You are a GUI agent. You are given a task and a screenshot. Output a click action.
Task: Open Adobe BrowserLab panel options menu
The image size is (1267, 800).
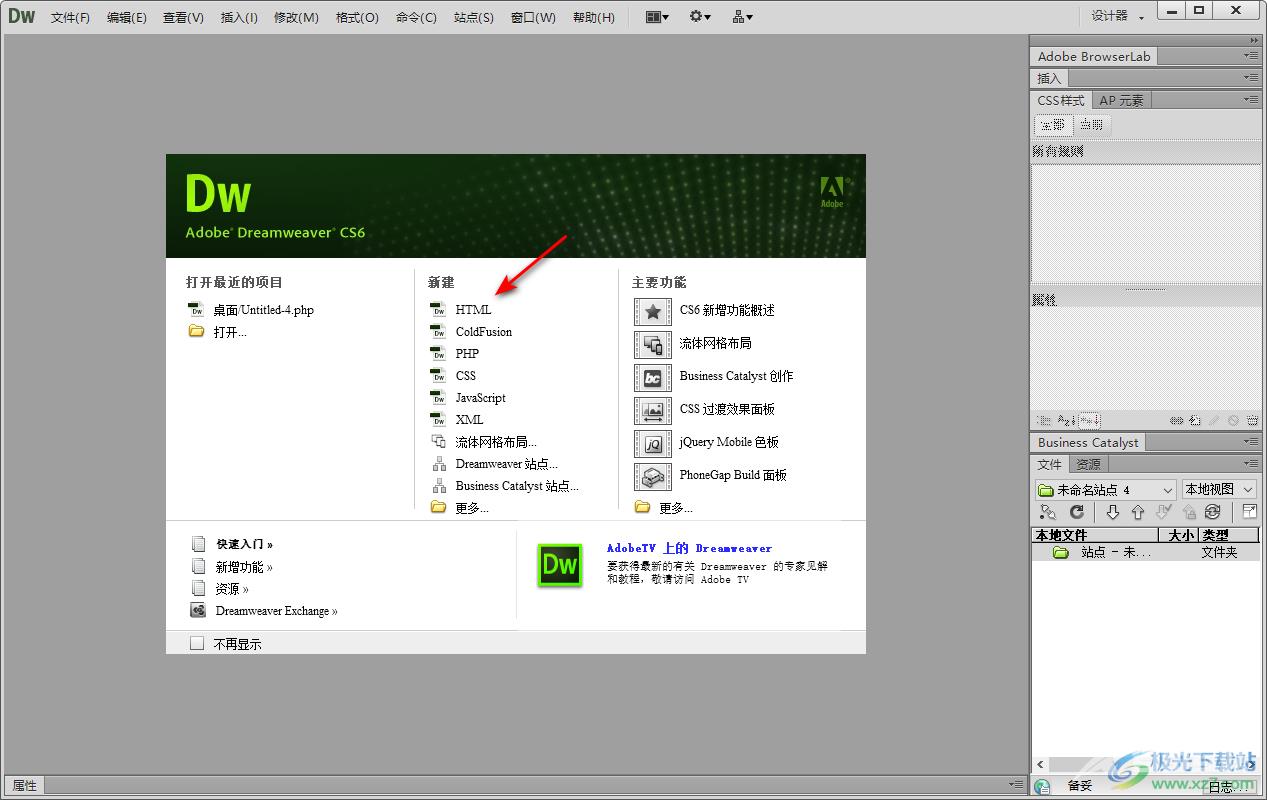[1251, 56]
